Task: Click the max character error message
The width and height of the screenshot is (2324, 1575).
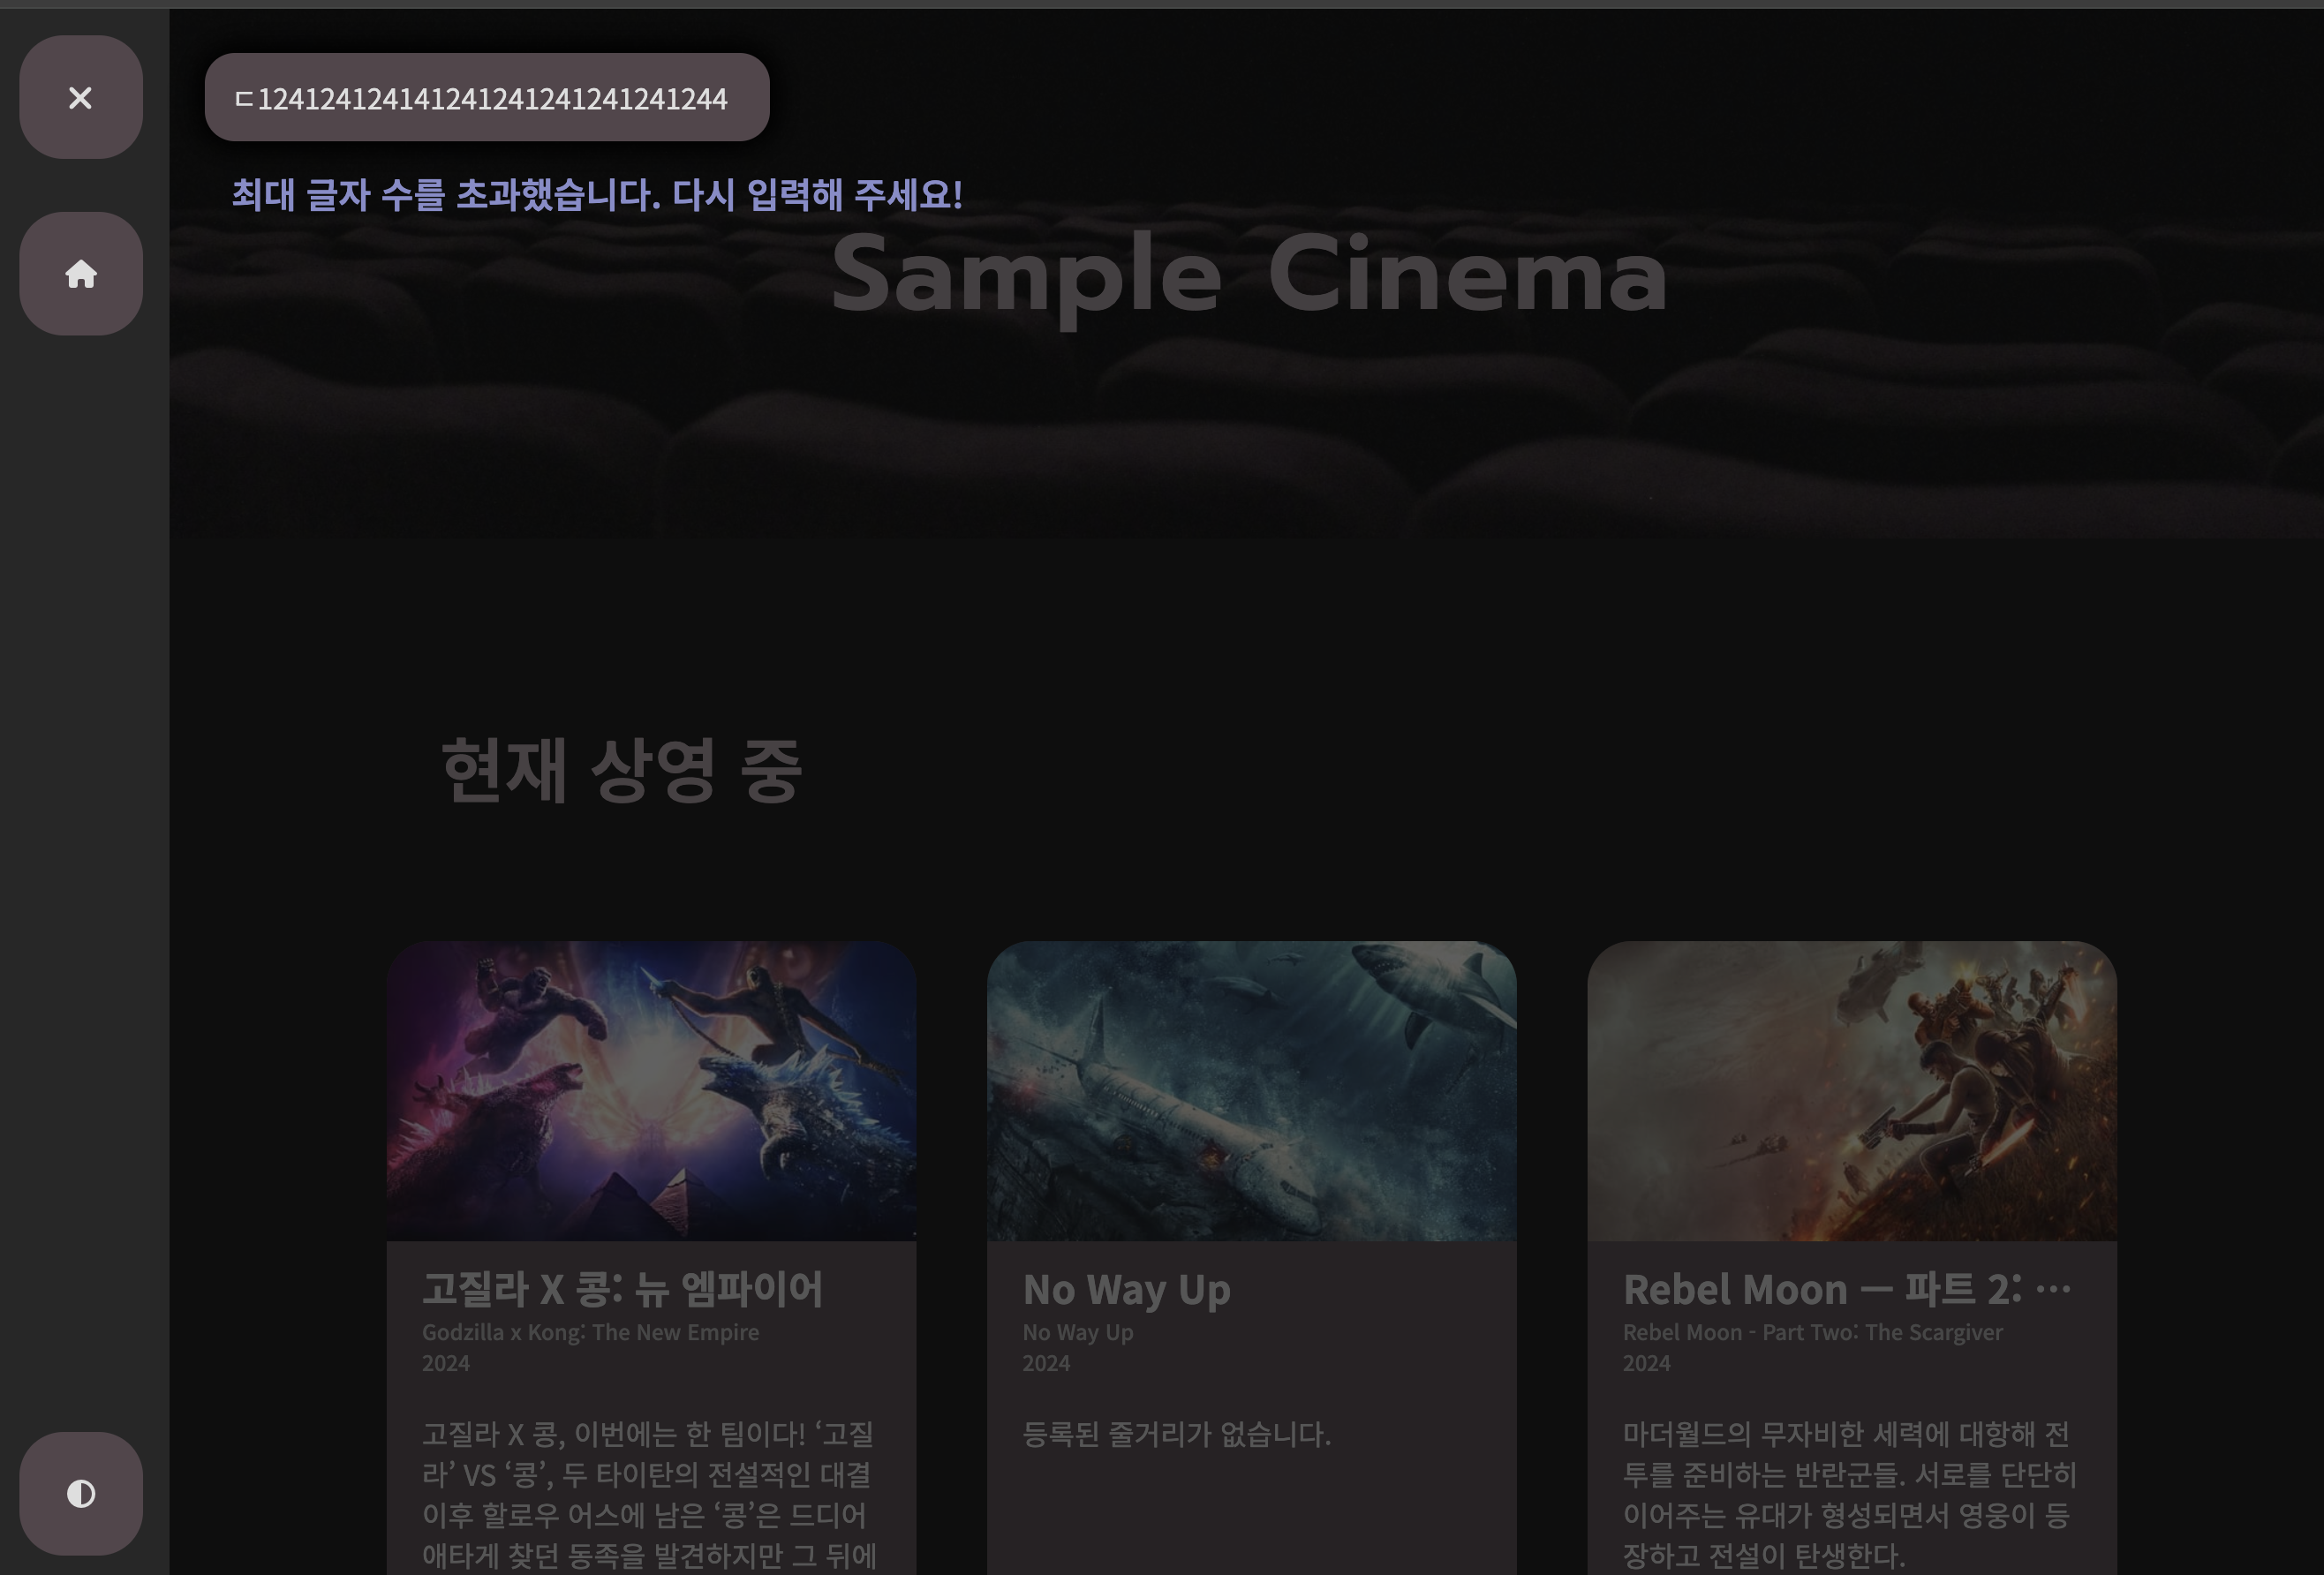Action: click(x=597, y=195)
